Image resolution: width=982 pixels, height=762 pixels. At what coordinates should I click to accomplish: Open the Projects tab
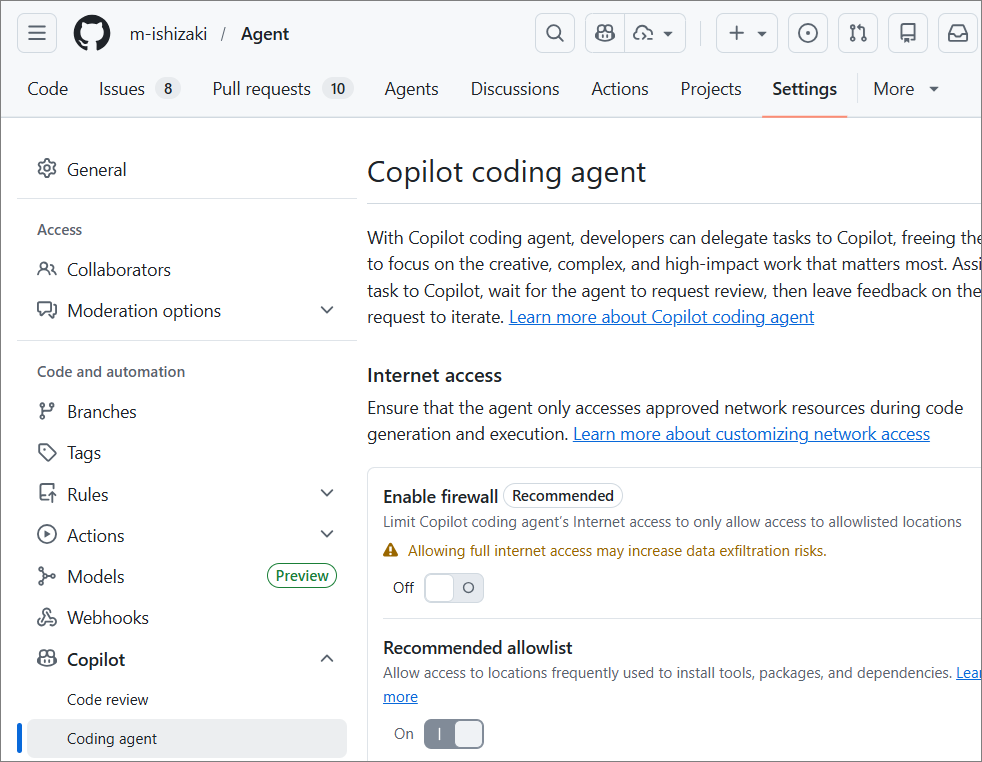711,89
